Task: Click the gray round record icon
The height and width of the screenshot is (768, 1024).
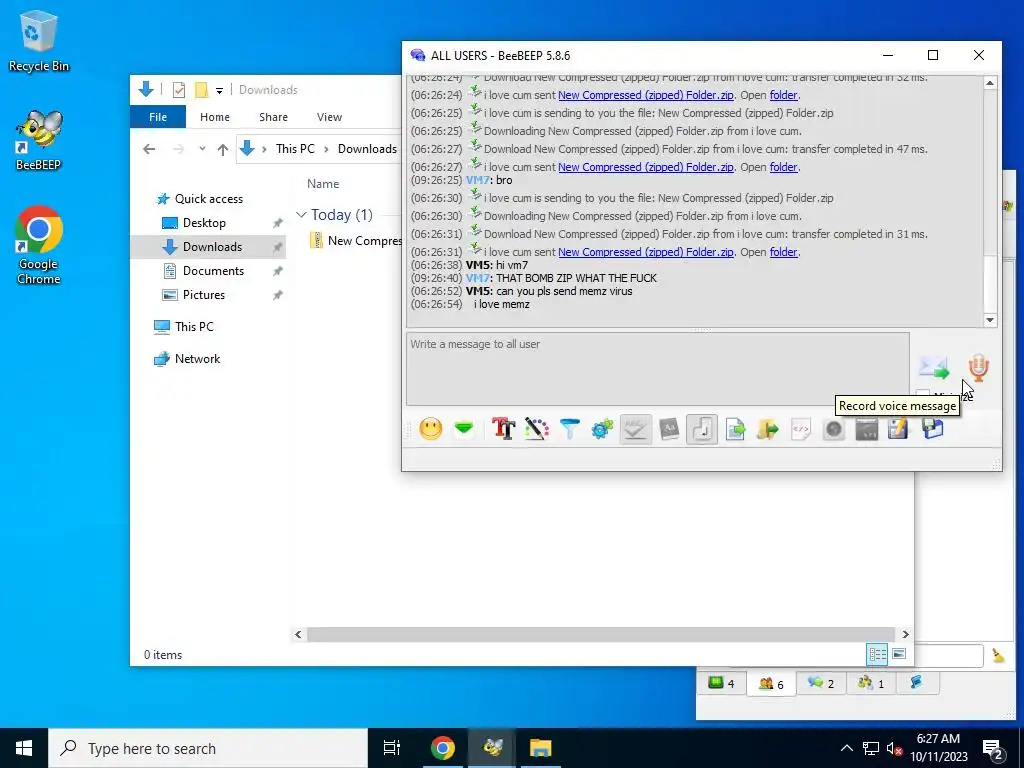Action: click(x=833, y=429)
